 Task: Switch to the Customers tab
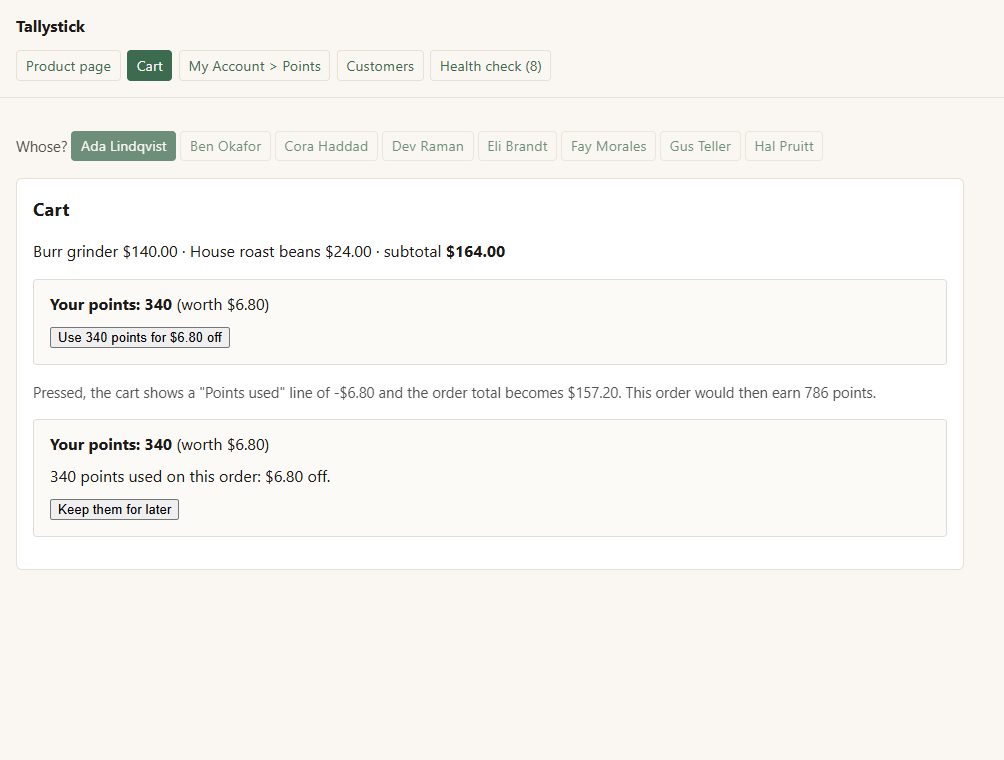click(x=380, y=66)
